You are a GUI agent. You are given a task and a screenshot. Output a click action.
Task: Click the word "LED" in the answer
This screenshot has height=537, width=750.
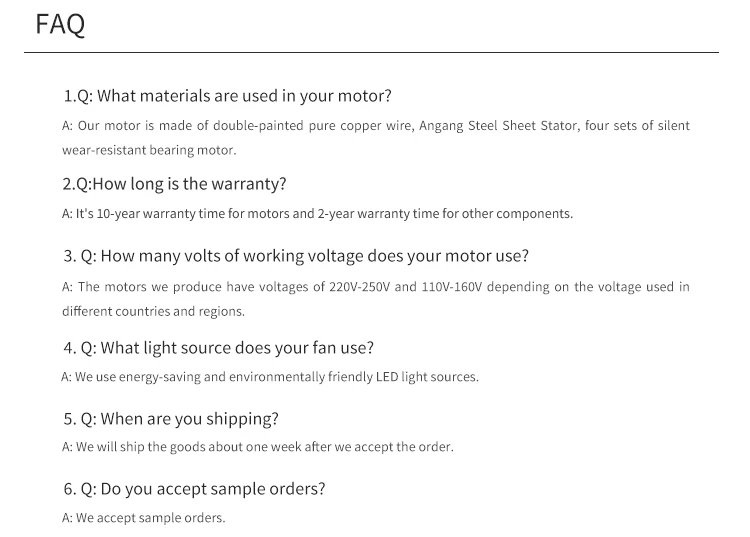pyautogui.click(x=386, y=377)
